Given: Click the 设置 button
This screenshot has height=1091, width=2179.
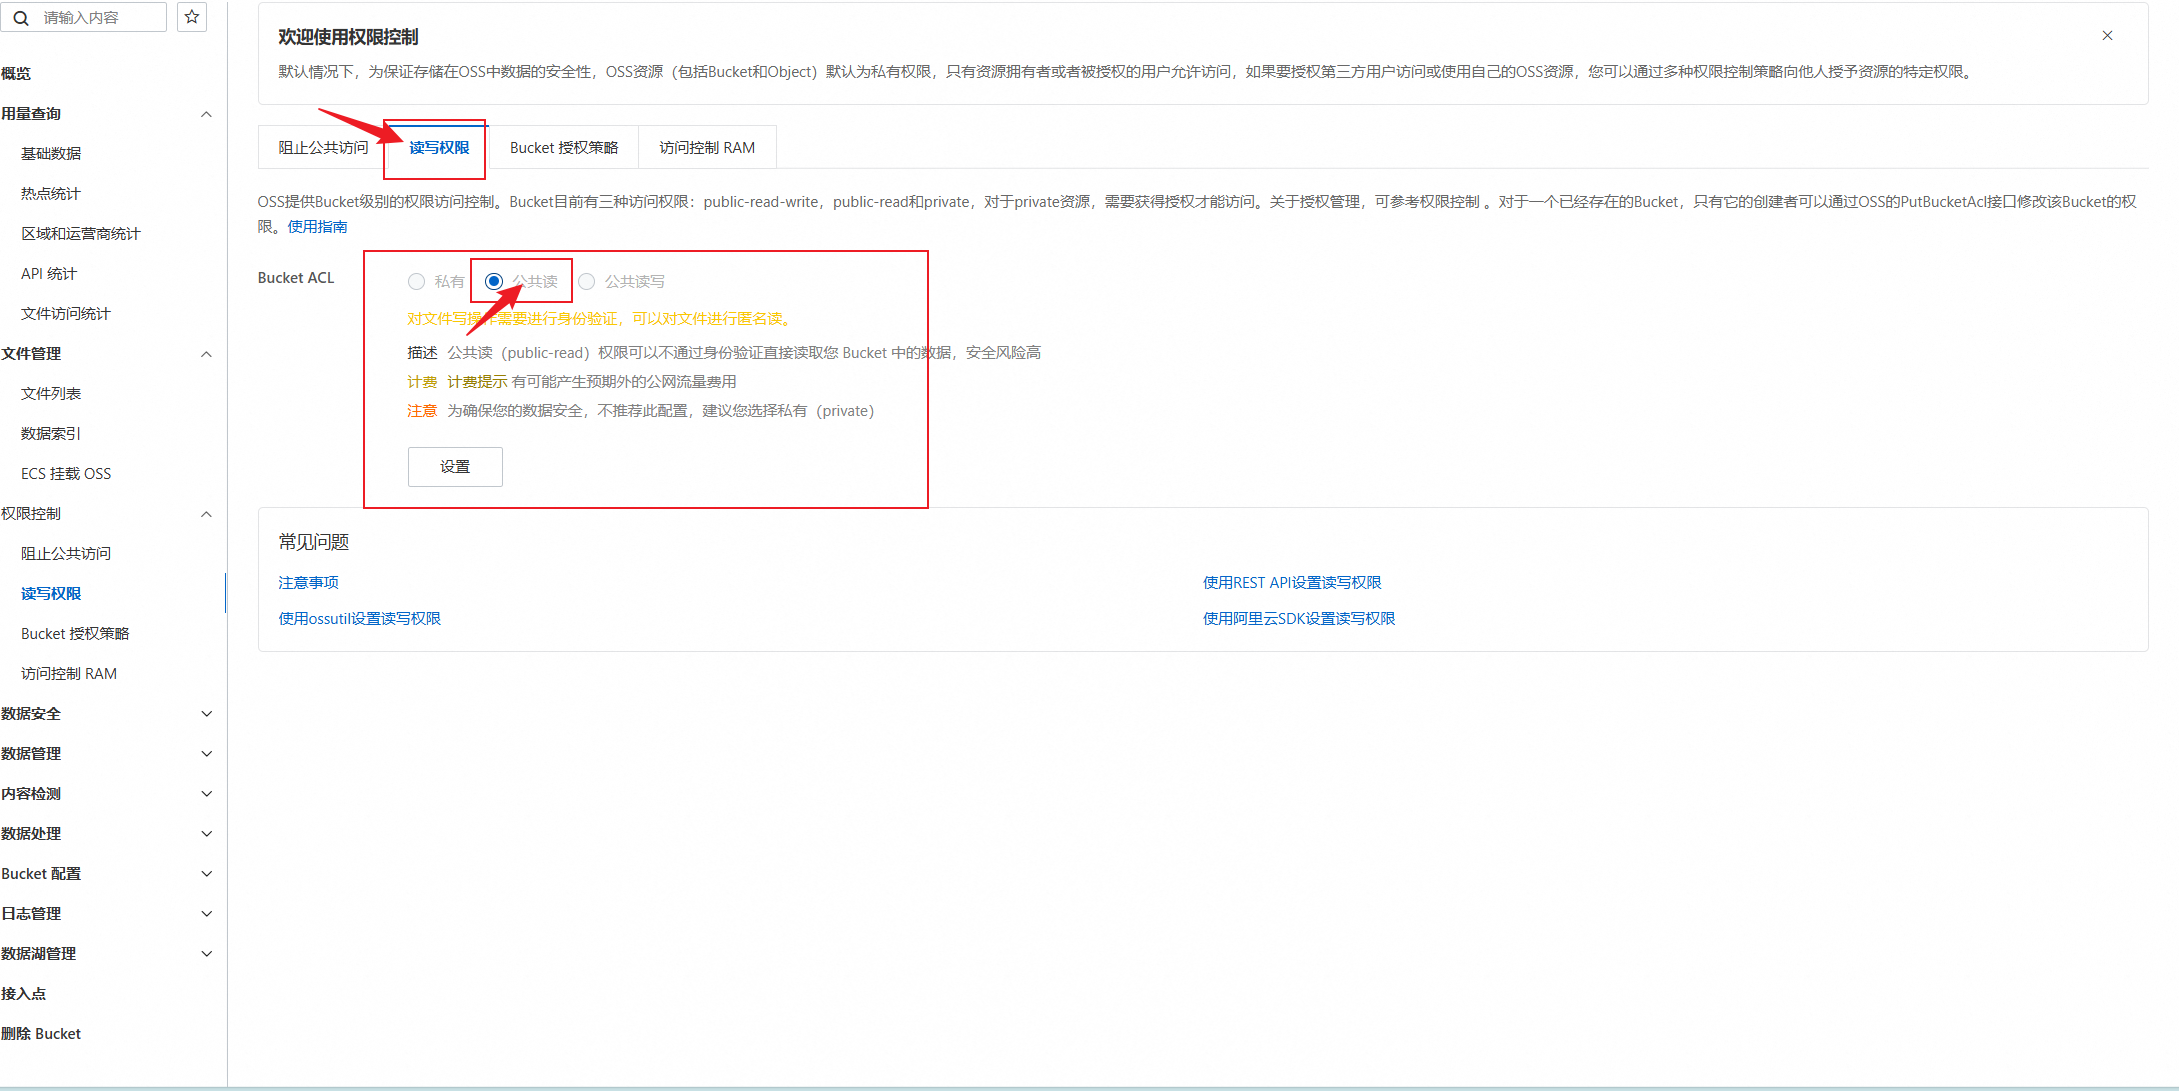Looking at the screenshot, I should tap(455, 467).
